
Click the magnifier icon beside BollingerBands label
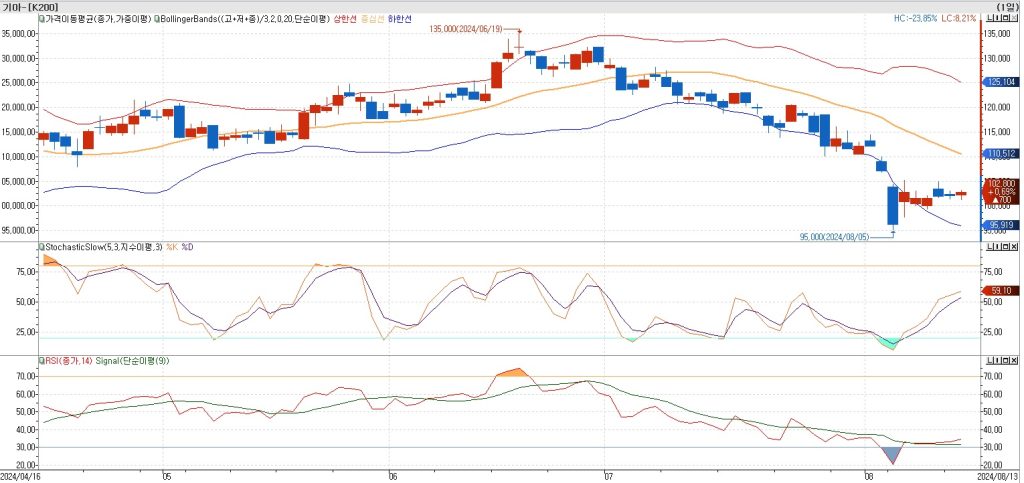coord(156,18)
